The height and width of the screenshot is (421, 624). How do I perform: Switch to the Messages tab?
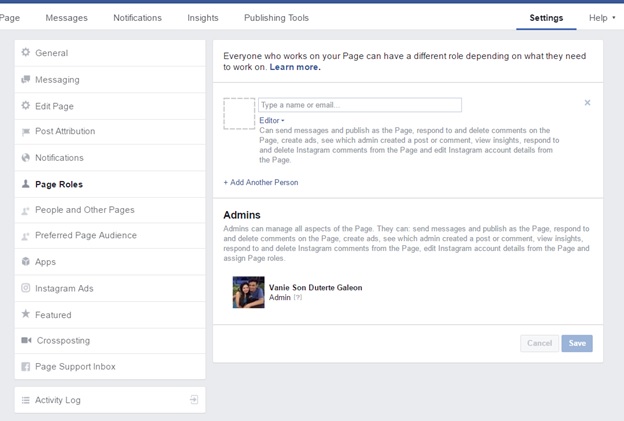point(66,18)
